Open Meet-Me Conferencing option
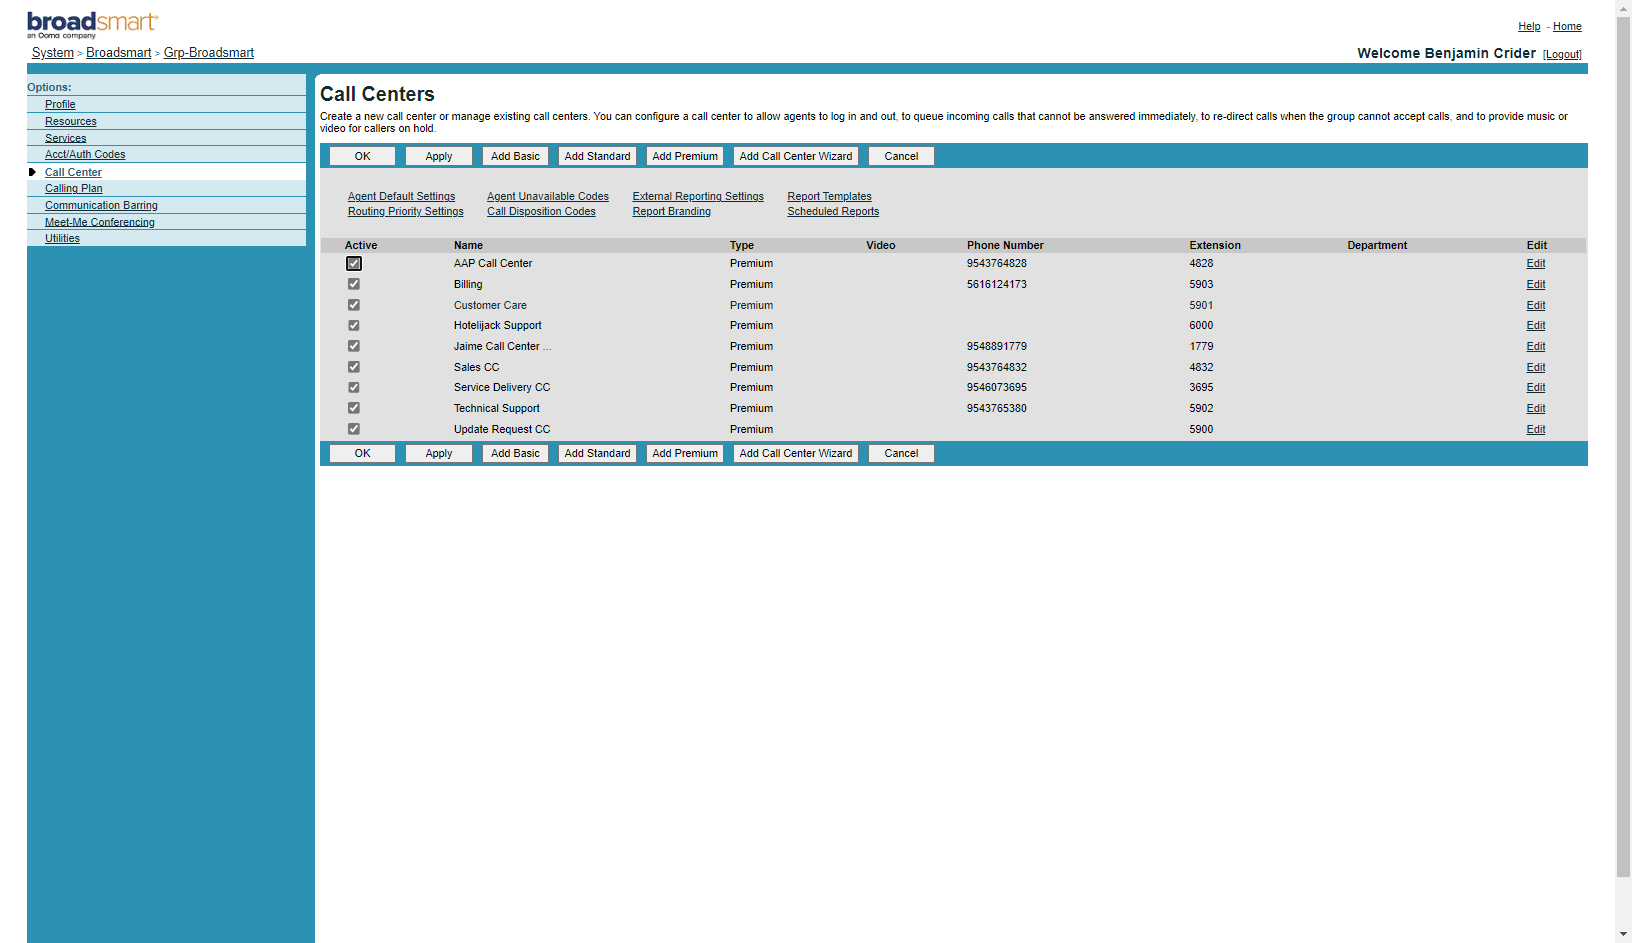Screen dimensions: 1632x943 tap(100, 222)
